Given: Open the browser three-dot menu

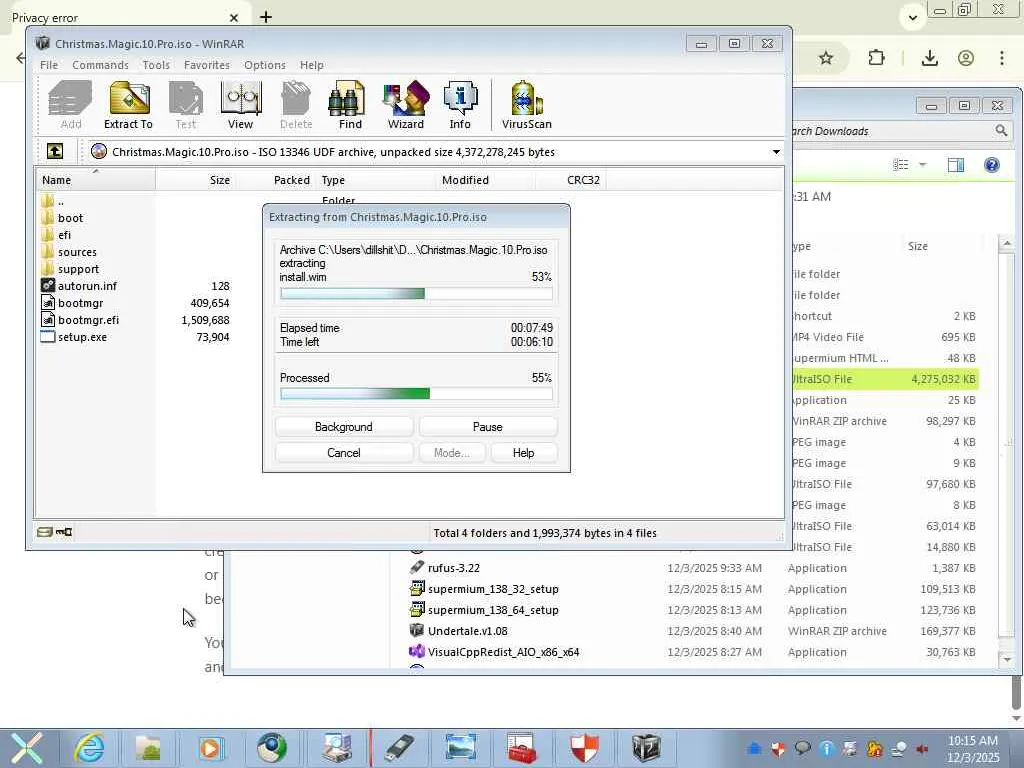Looking at the screenshot, I should [1002, 58].
